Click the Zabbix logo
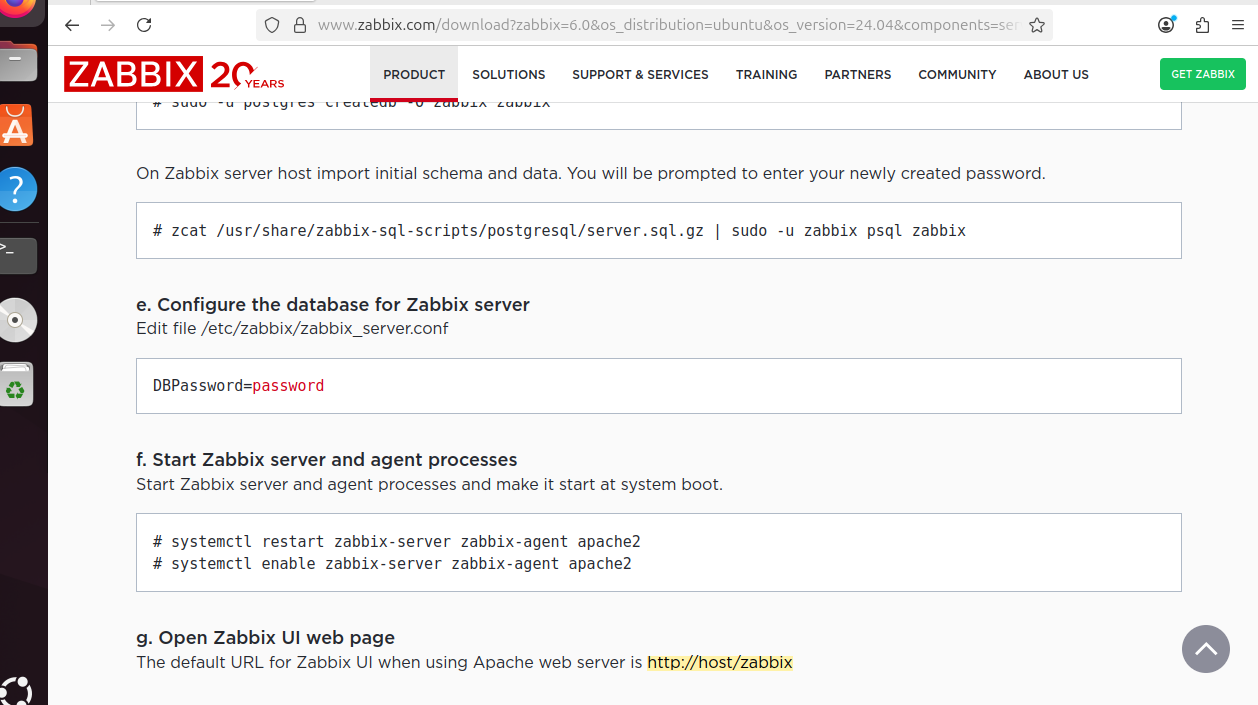 pos(175,74)
